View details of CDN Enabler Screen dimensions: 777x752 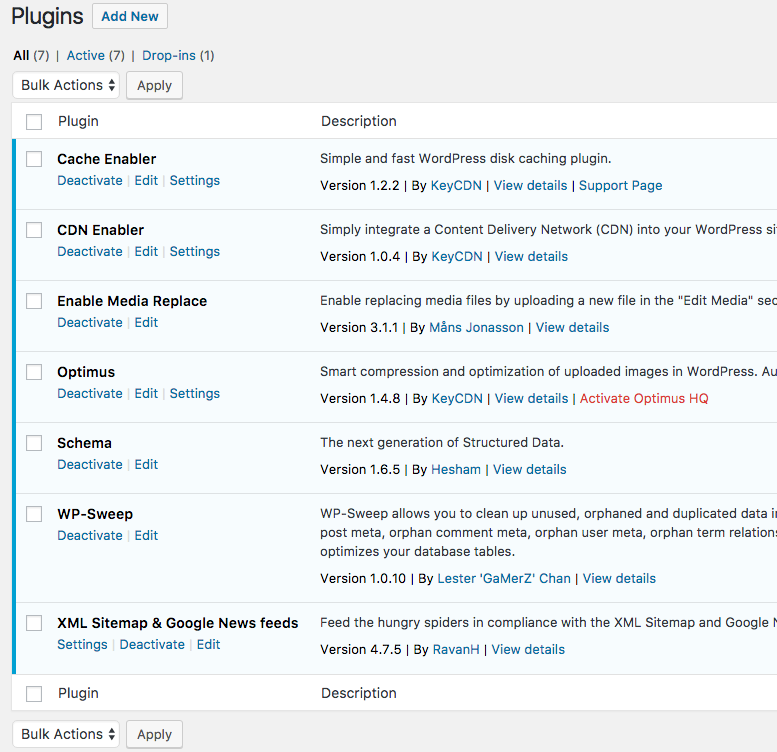[531, 257]
